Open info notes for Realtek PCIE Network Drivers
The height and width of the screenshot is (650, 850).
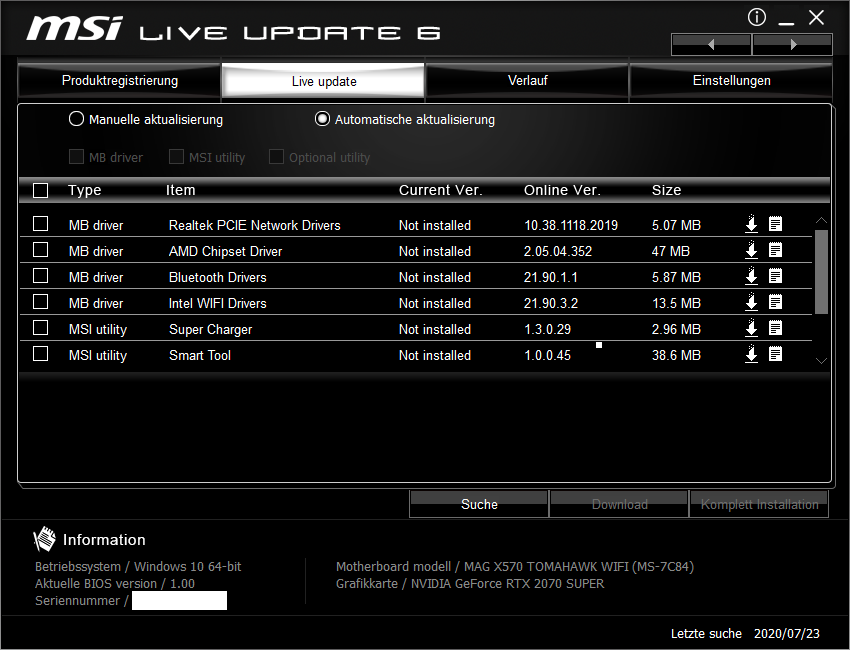coord(775,224)
